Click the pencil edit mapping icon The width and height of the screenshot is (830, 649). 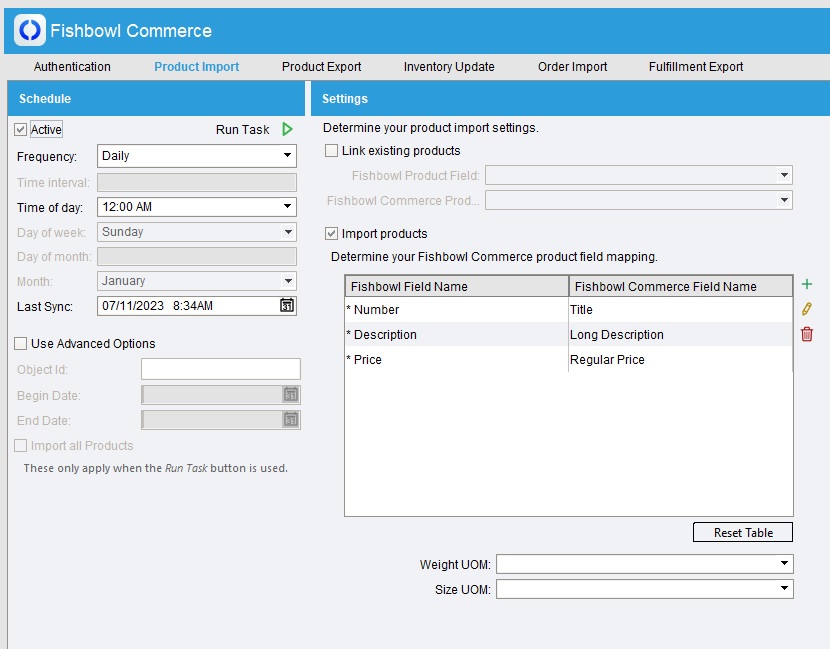807,309
